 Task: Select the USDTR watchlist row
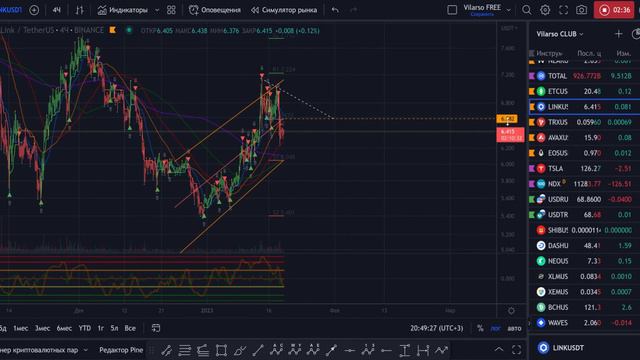pos(584,215)
